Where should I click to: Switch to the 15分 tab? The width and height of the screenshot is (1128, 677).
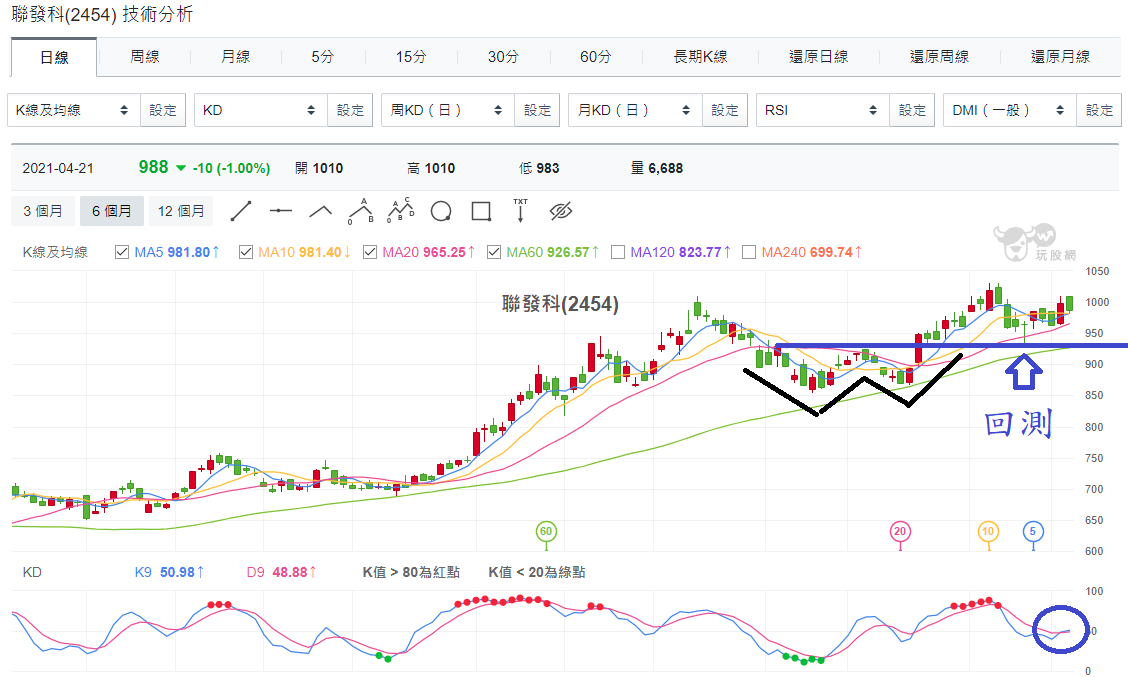(x=411, y=56)
